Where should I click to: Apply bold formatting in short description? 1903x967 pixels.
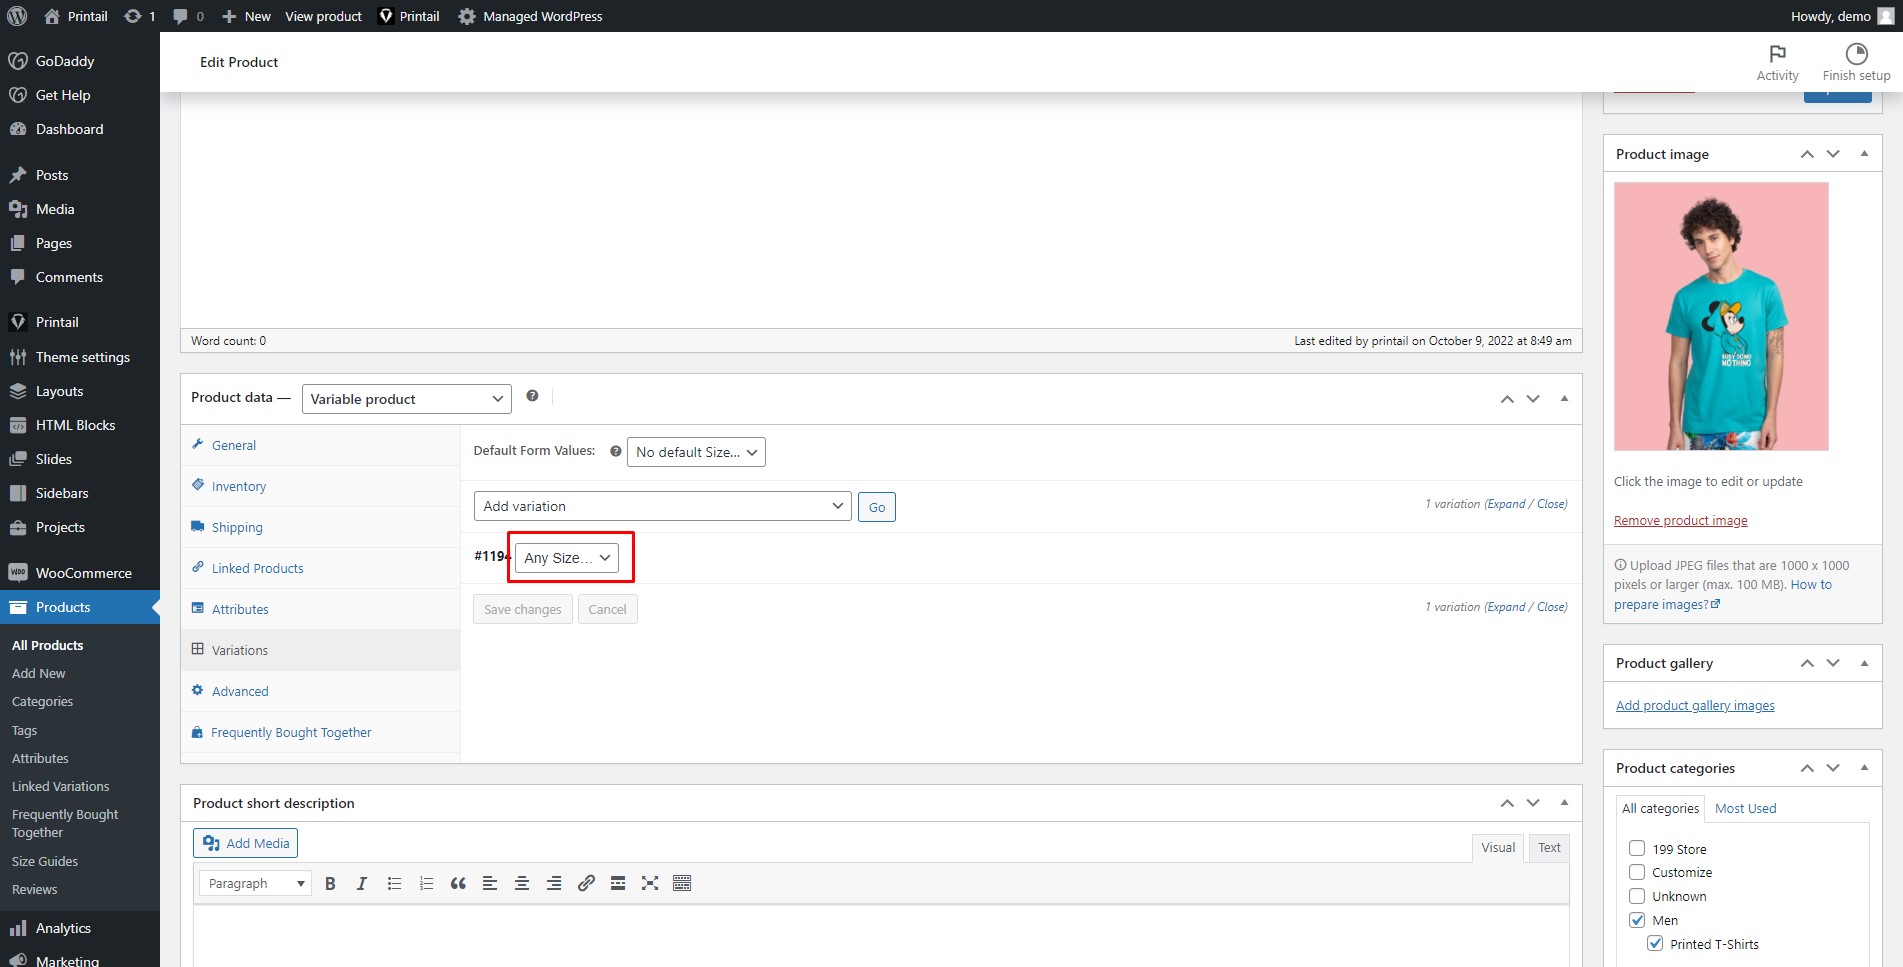(x=330, y=883)
